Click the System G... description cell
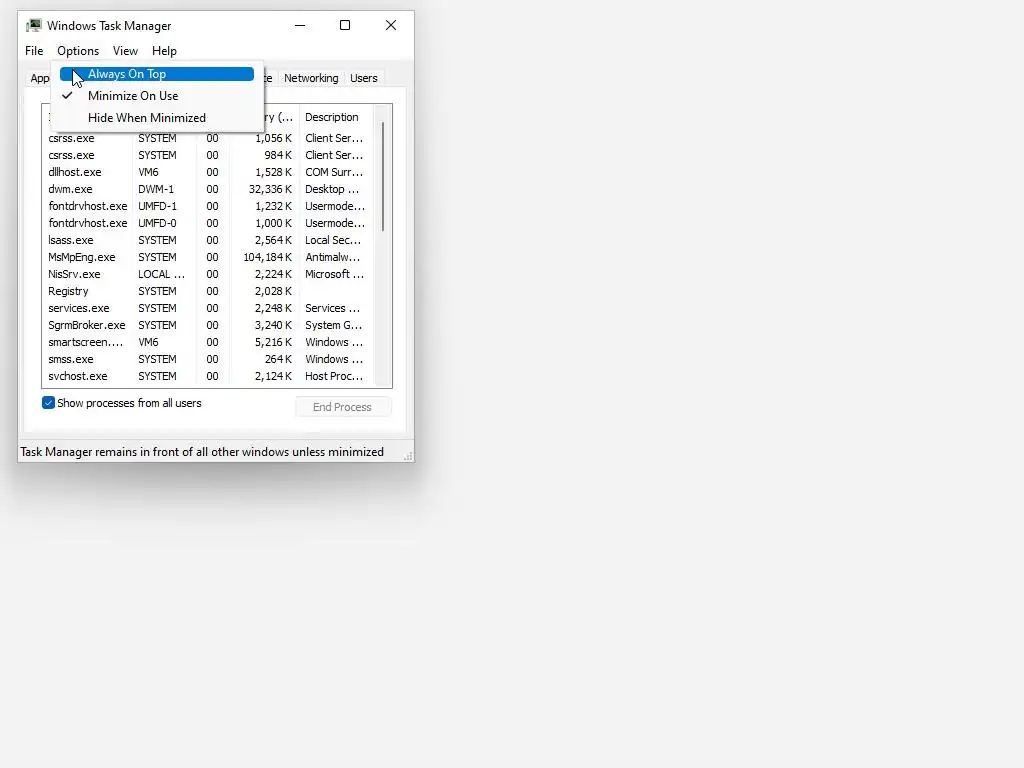This screenshot has width=1024, height=768. (333, 325)
